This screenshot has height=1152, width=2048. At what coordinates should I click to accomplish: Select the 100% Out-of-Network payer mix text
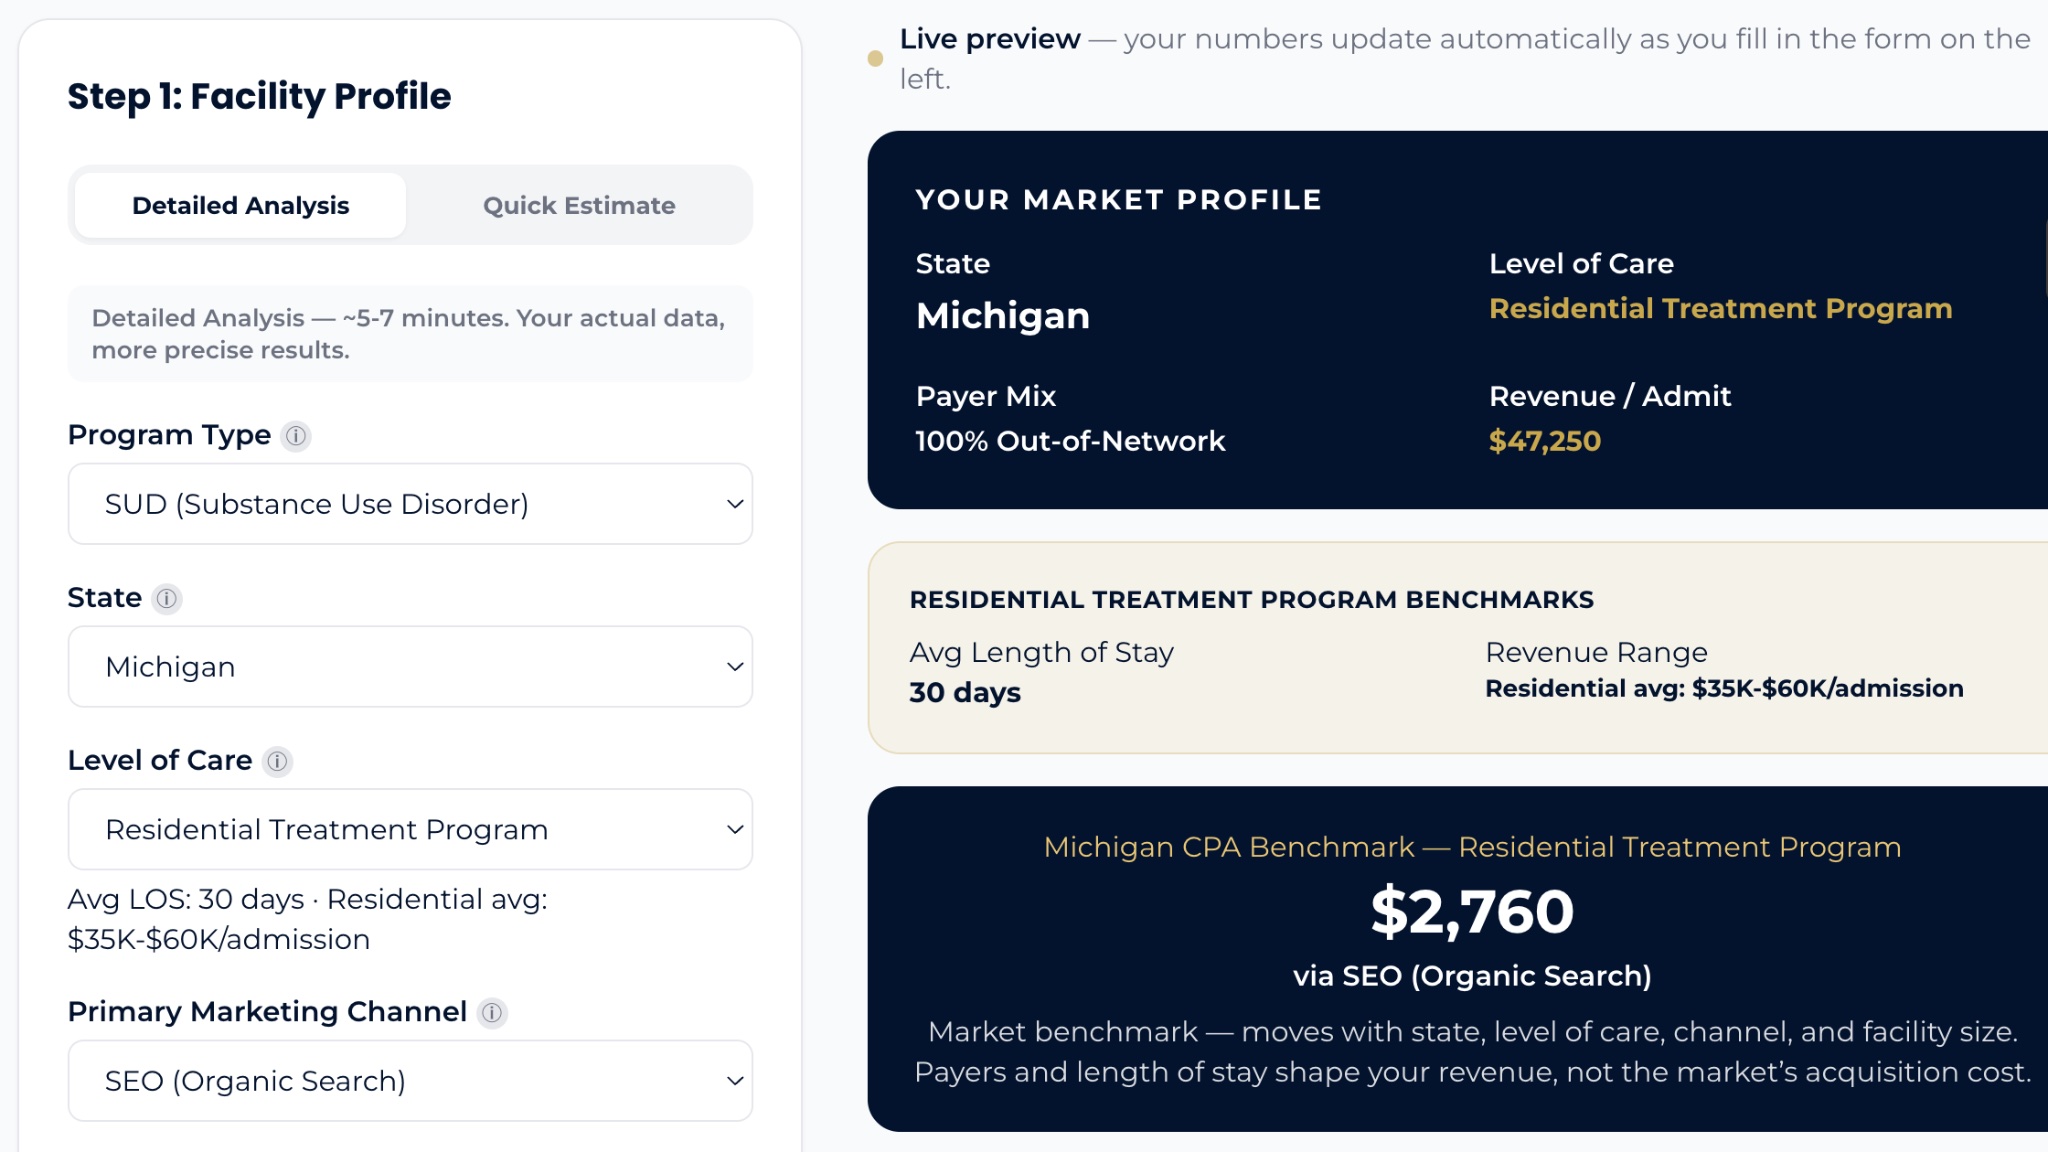(x=1070, y=441)
